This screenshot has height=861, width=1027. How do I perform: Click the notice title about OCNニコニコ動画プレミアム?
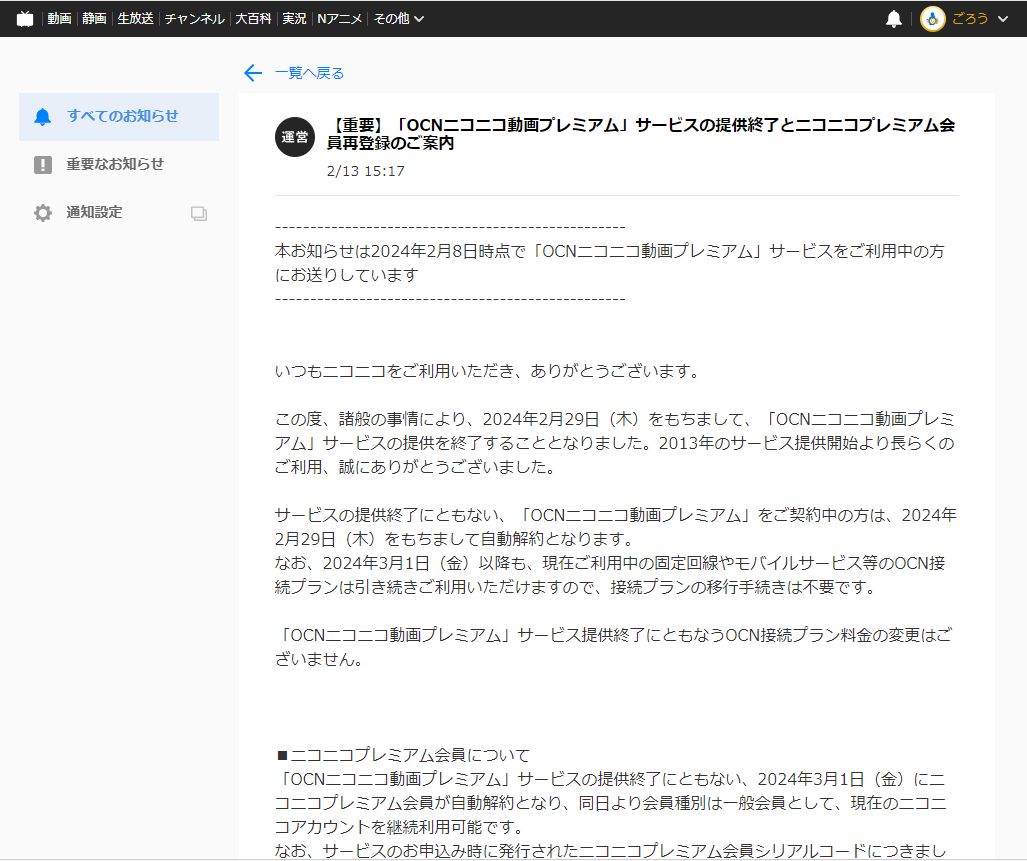tap(641, 134)
